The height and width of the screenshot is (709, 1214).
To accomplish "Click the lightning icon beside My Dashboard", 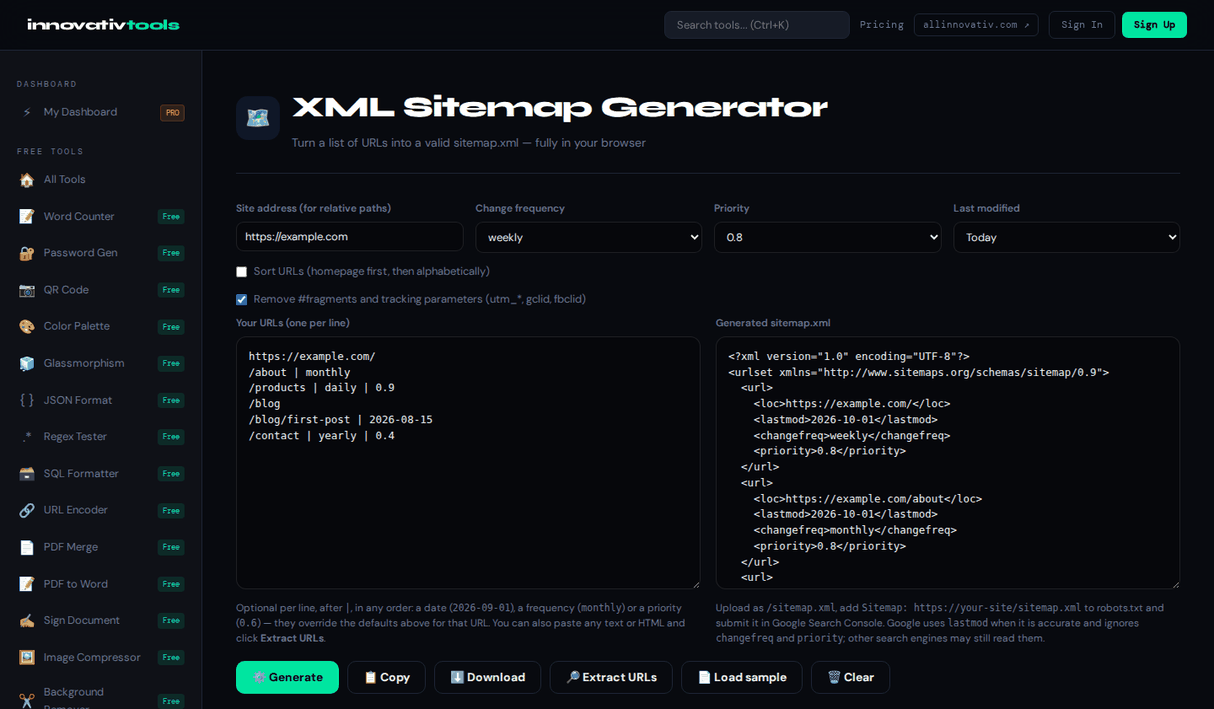I will (27, 112).
